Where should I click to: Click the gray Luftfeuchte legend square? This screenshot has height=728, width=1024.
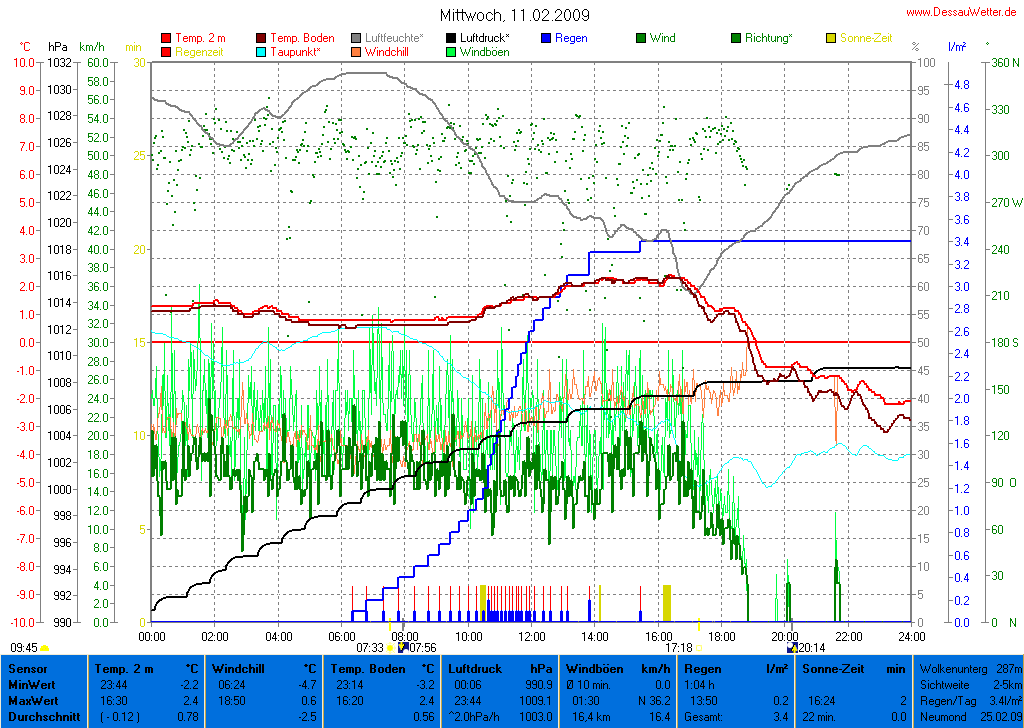[x=356, y=38]
